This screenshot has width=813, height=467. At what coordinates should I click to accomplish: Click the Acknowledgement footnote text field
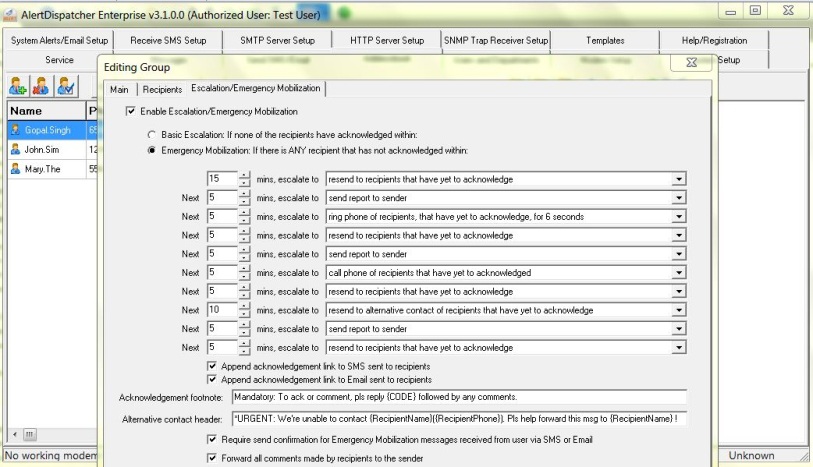coord(459,397)
